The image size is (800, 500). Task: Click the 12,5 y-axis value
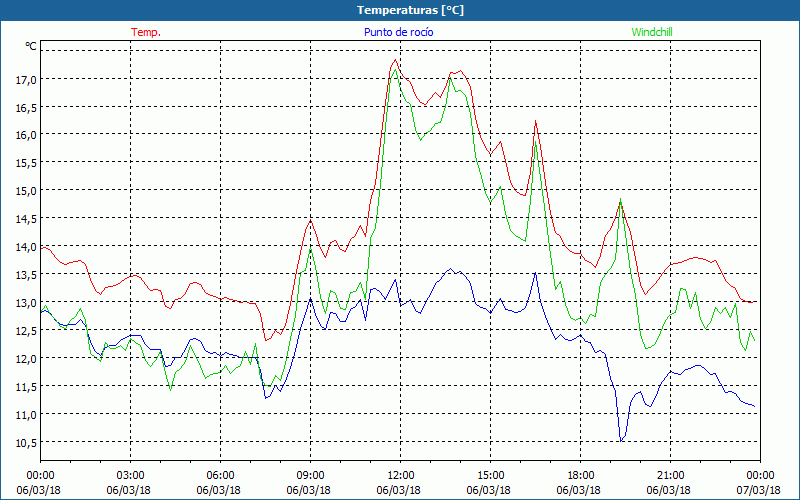(x=26, y=330)
